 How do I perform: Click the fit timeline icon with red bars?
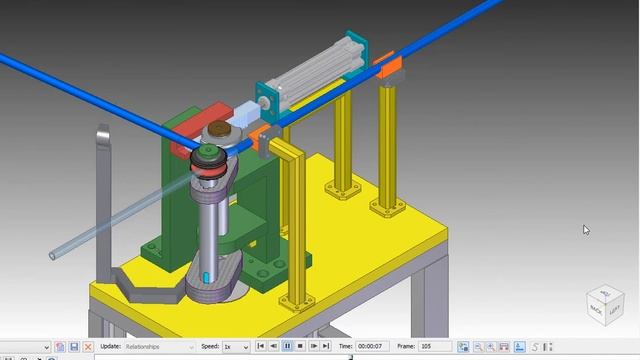504,347
